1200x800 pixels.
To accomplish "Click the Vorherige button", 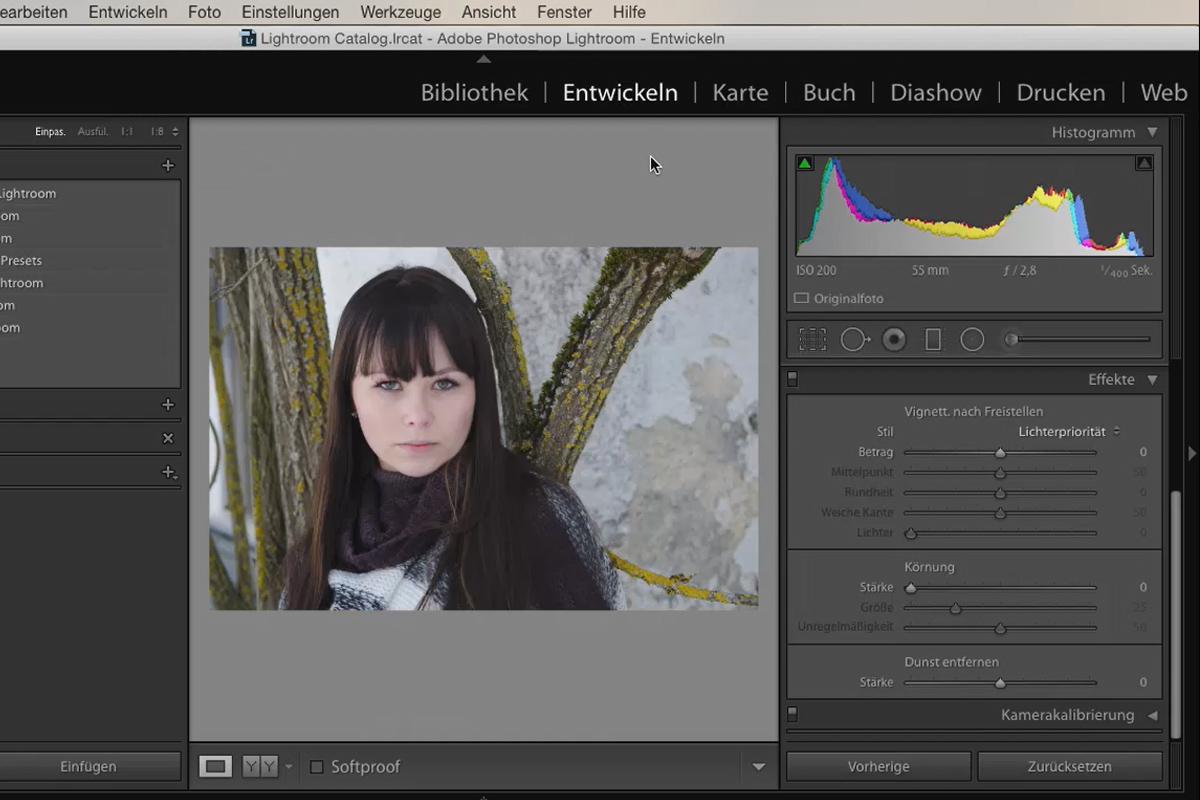I will click(x=878, y=767).
